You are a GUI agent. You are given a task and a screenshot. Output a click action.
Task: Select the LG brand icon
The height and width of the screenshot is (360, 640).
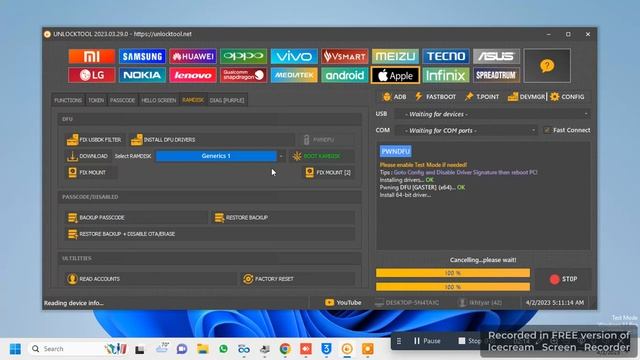[91, 75]
